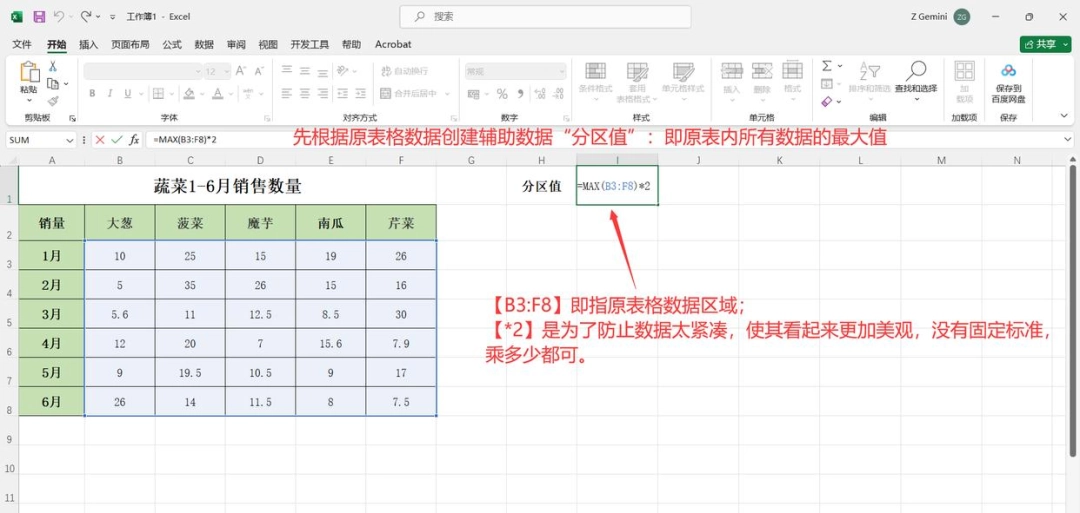Decrease indent in alignment group
The image size is (1080, 513).
(x=342, y=93)
